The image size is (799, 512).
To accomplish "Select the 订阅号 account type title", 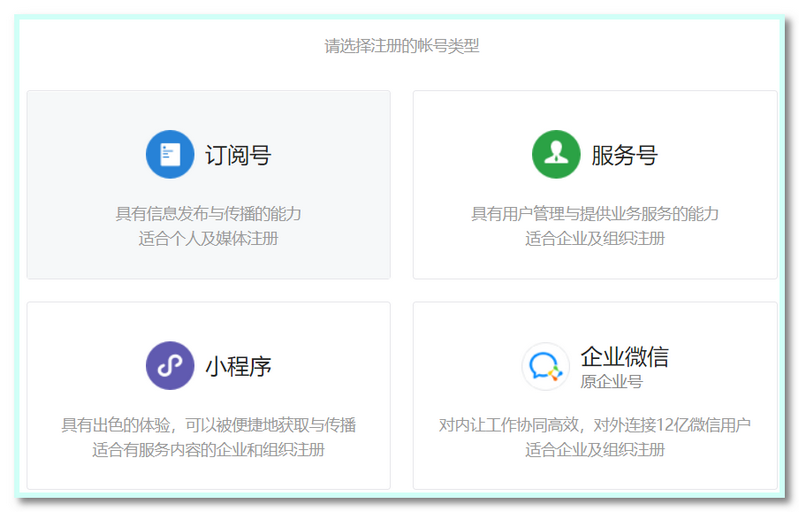I will tap(238, 155).
